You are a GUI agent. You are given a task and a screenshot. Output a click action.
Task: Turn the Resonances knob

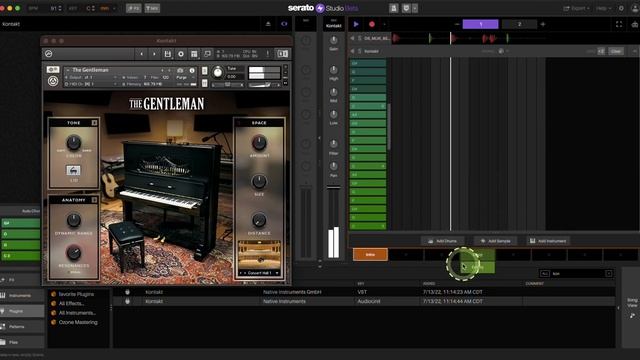74,252
